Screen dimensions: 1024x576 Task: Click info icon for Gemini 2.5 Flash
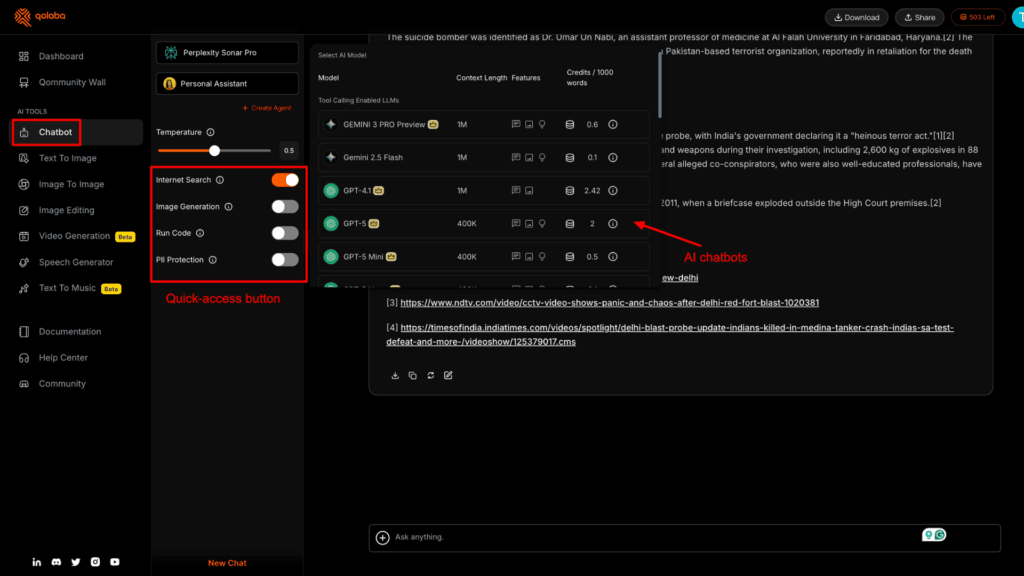[613, 157]
